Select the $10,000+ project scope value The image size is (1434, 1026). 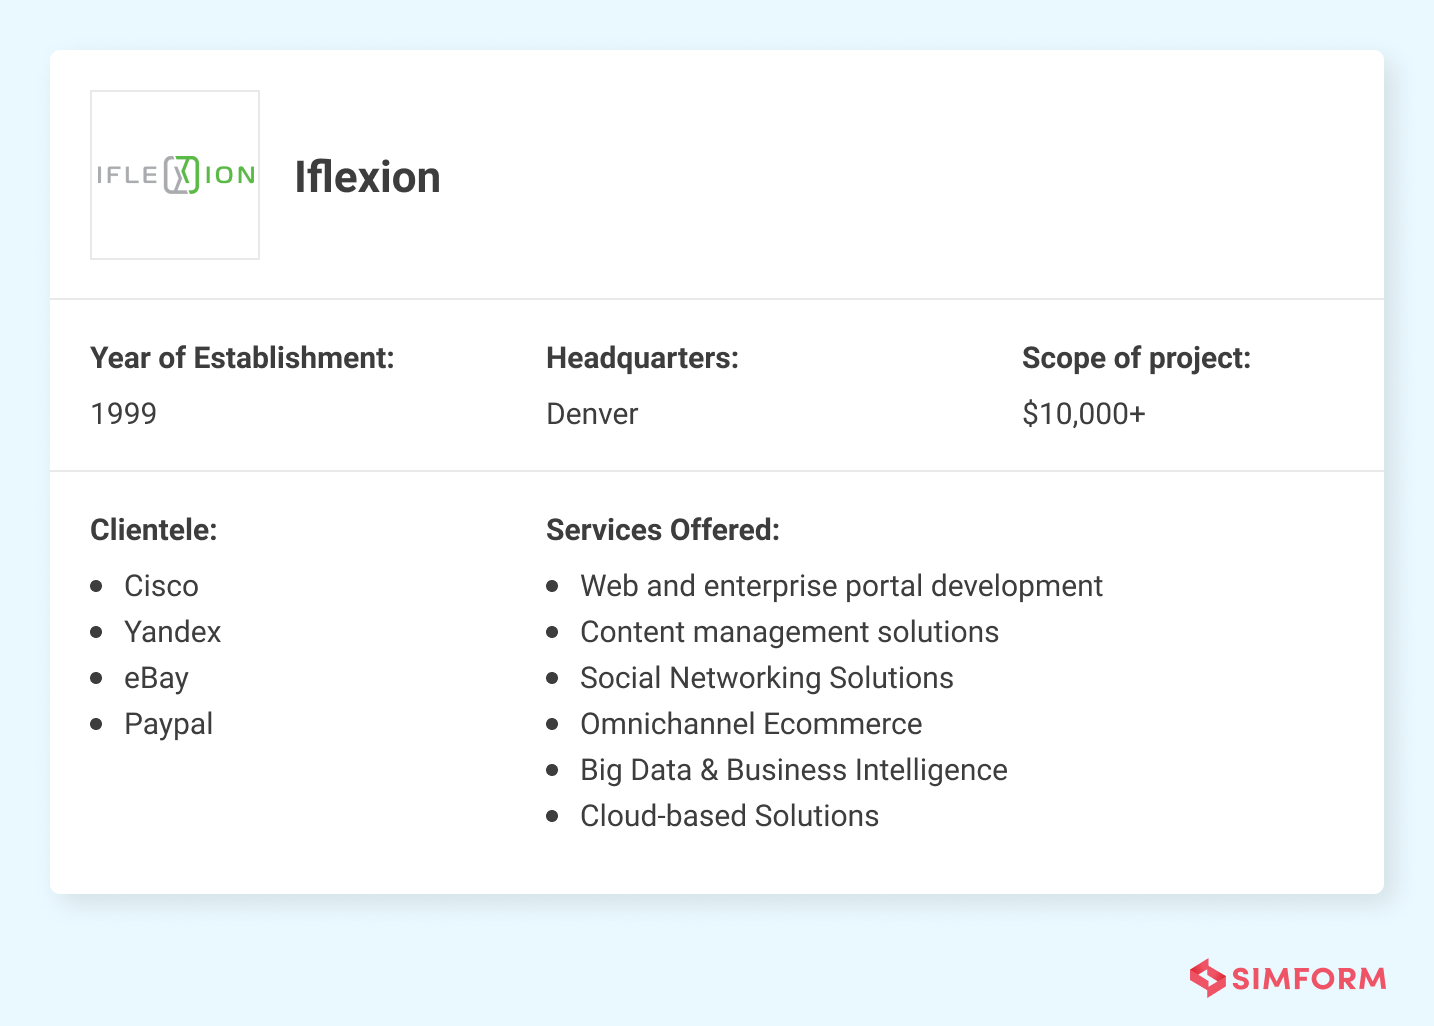pos(1084,414)
